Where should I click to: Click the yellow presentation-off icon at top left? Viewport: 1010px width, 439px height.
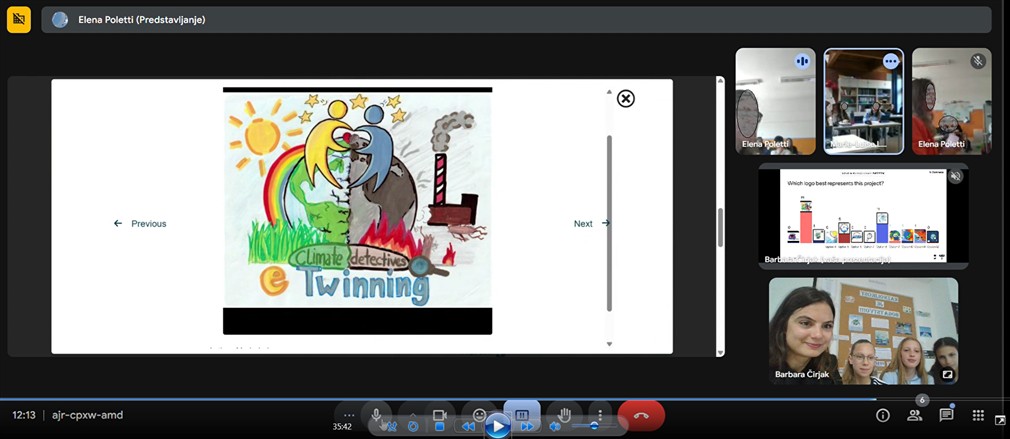[x=19, y=19]
